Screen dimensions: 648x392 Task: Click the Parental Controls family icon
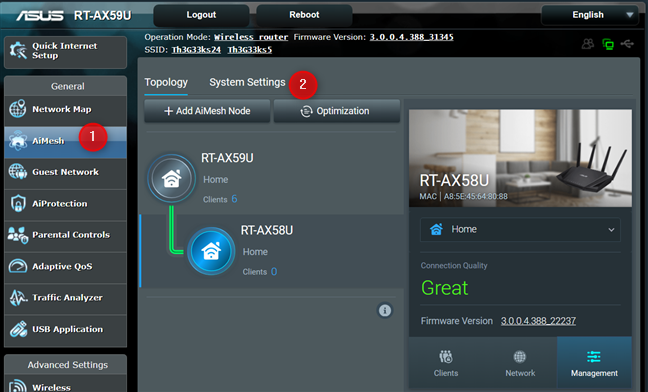click(18, 235)
